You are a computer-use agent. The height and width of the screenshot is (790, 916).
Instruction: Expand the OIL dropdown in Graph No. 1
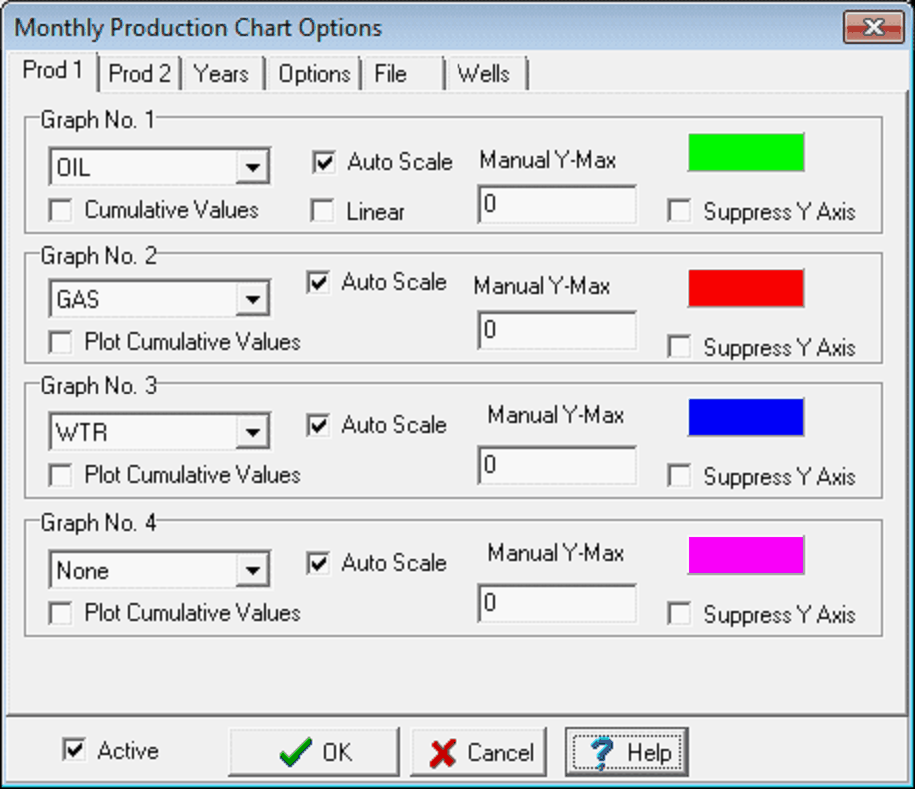252,168
